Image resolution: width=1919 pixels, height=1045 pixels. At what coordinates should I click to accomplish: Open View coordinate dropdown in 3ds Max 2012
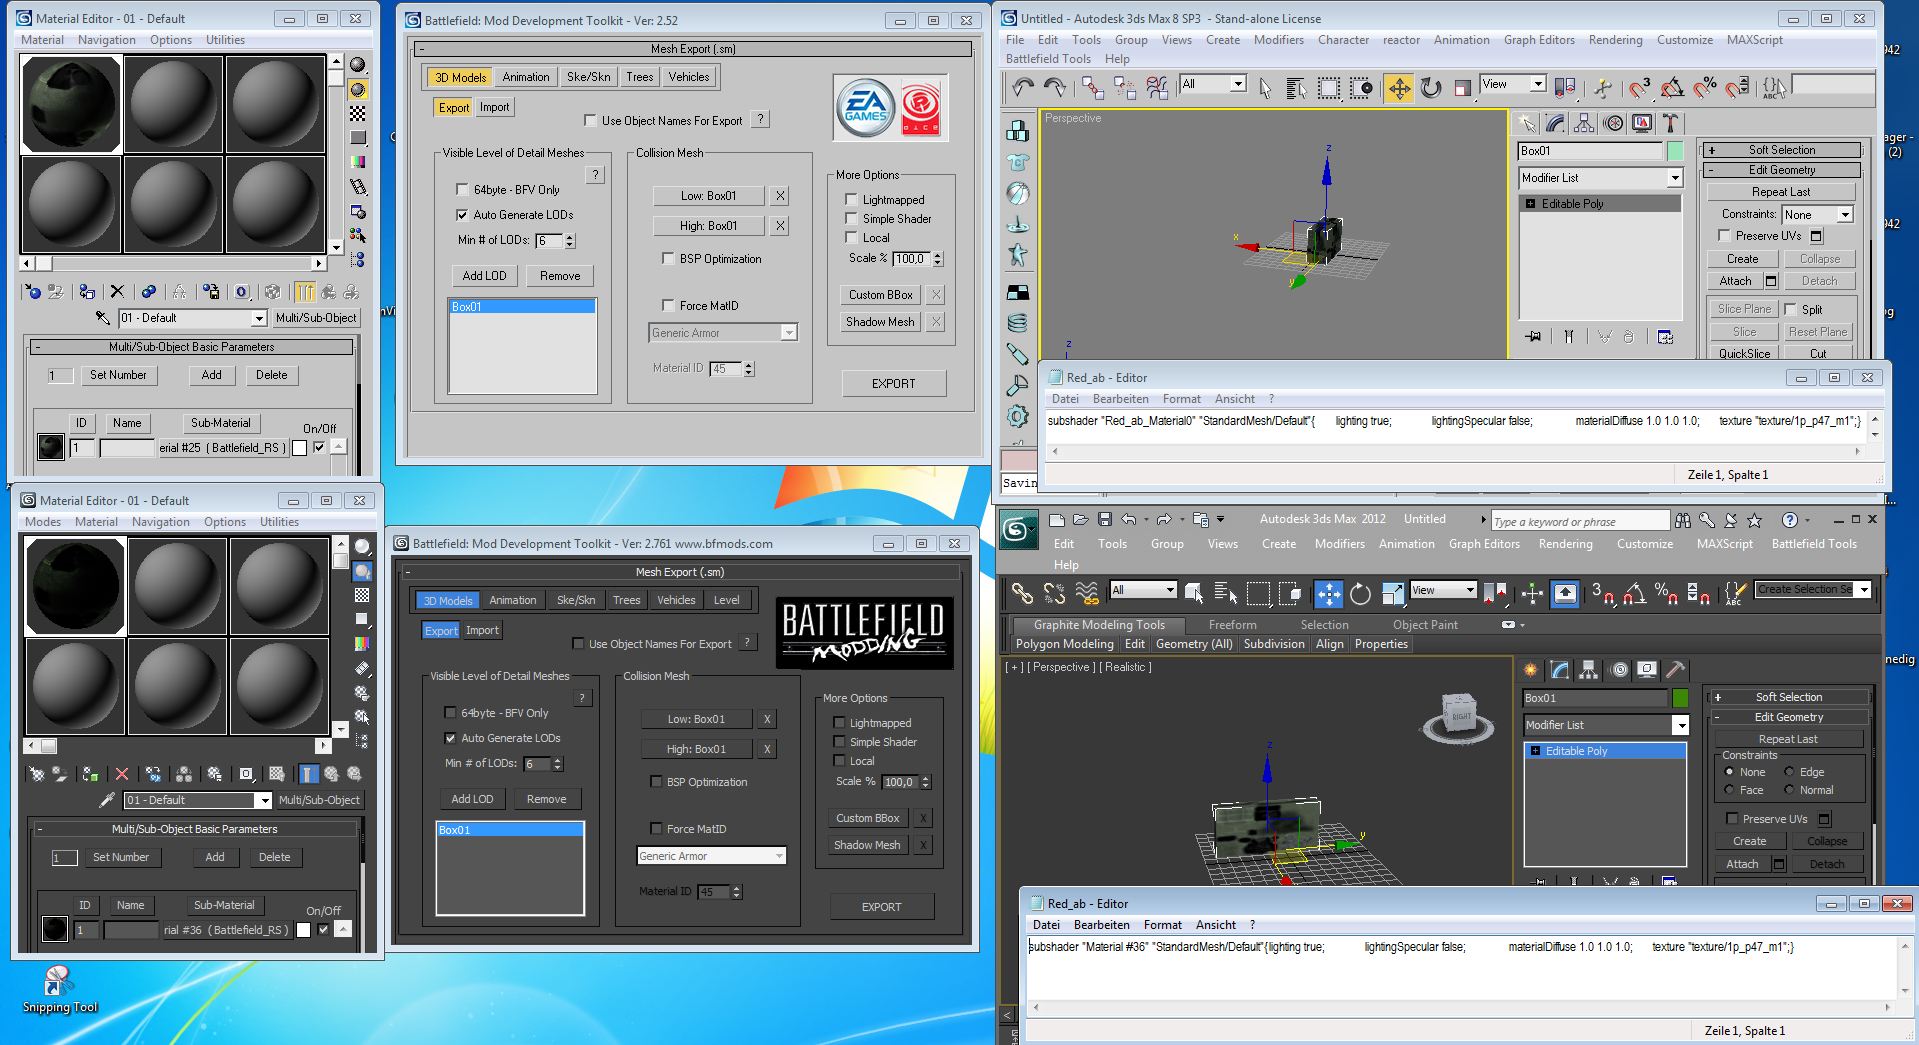1442,590
